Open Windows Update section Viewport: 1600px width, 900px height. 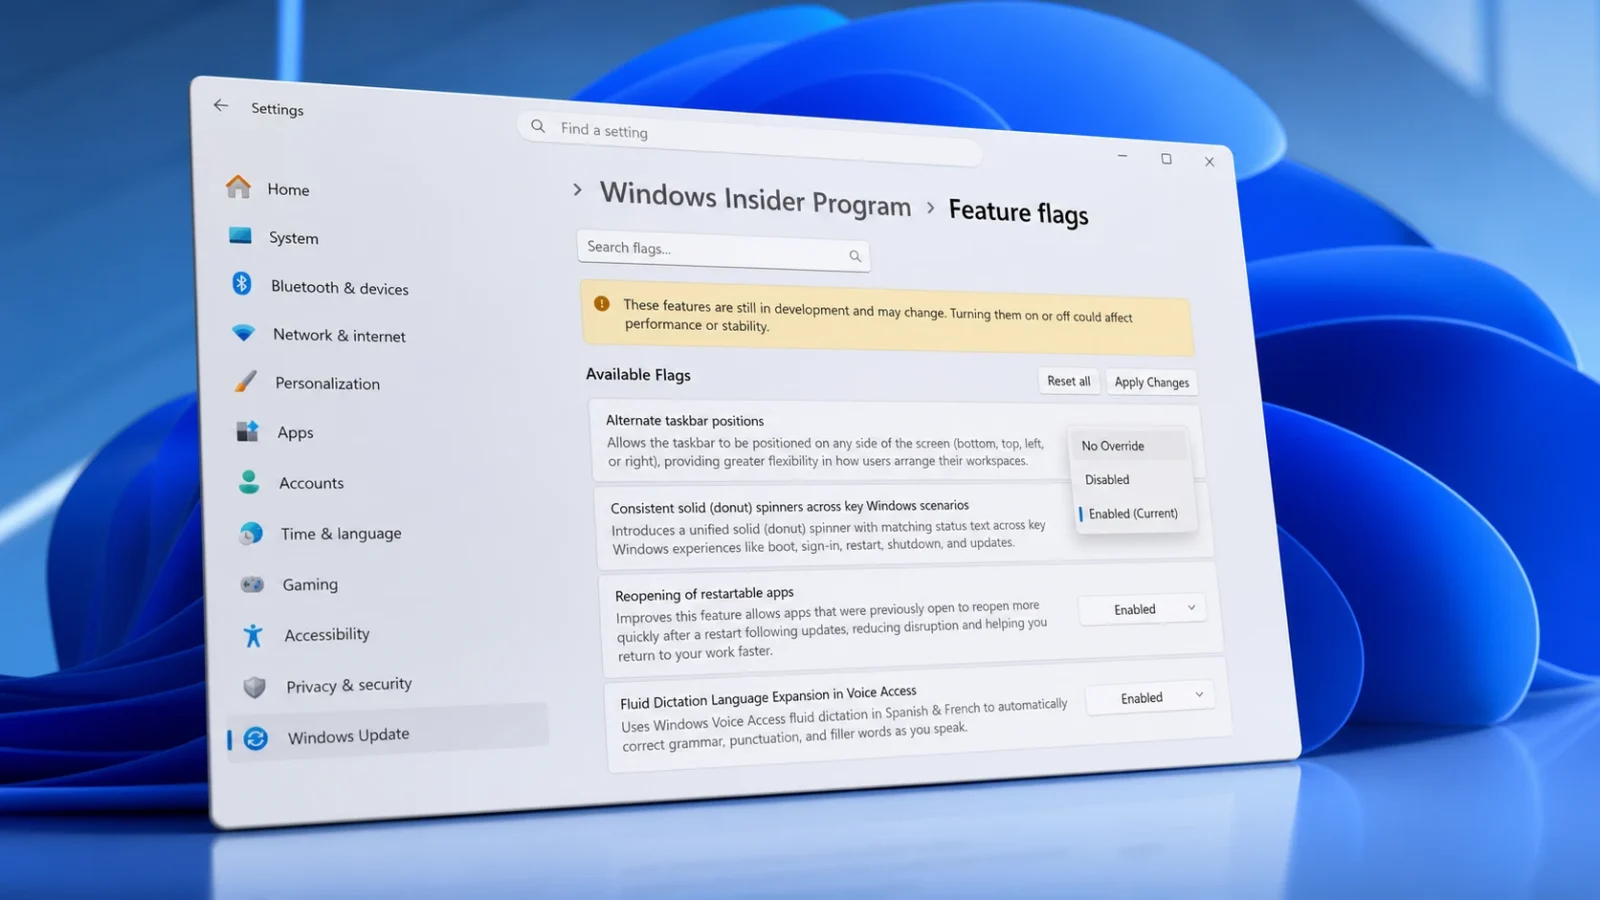point(349,736)
